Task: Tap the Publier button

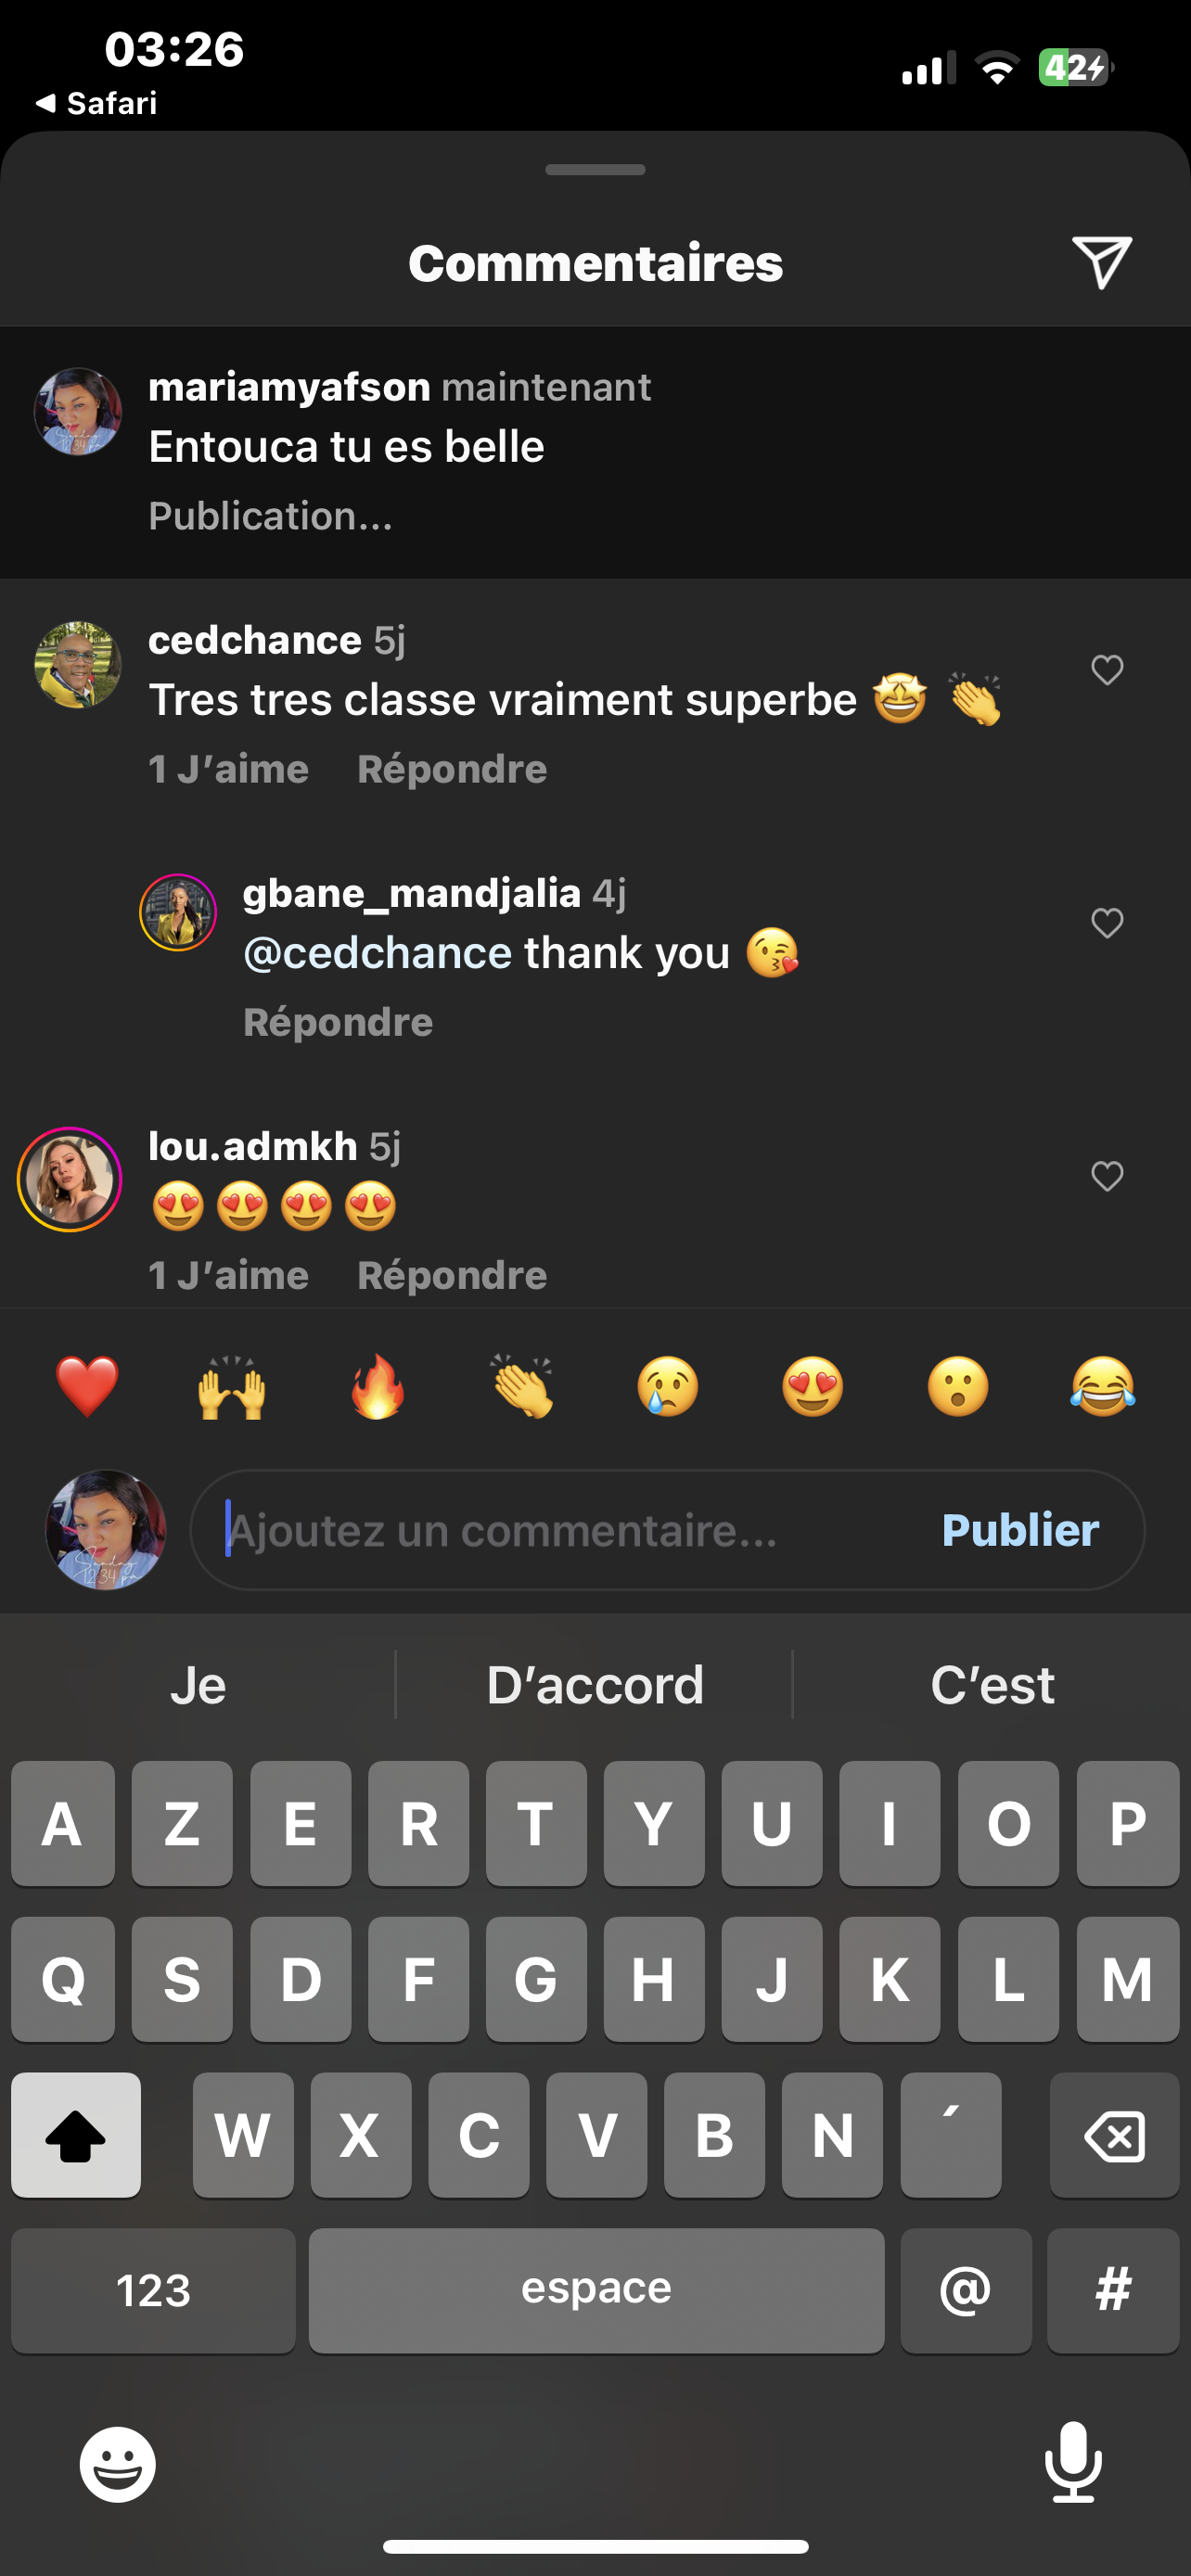Action: (x=1020, y=1530)
